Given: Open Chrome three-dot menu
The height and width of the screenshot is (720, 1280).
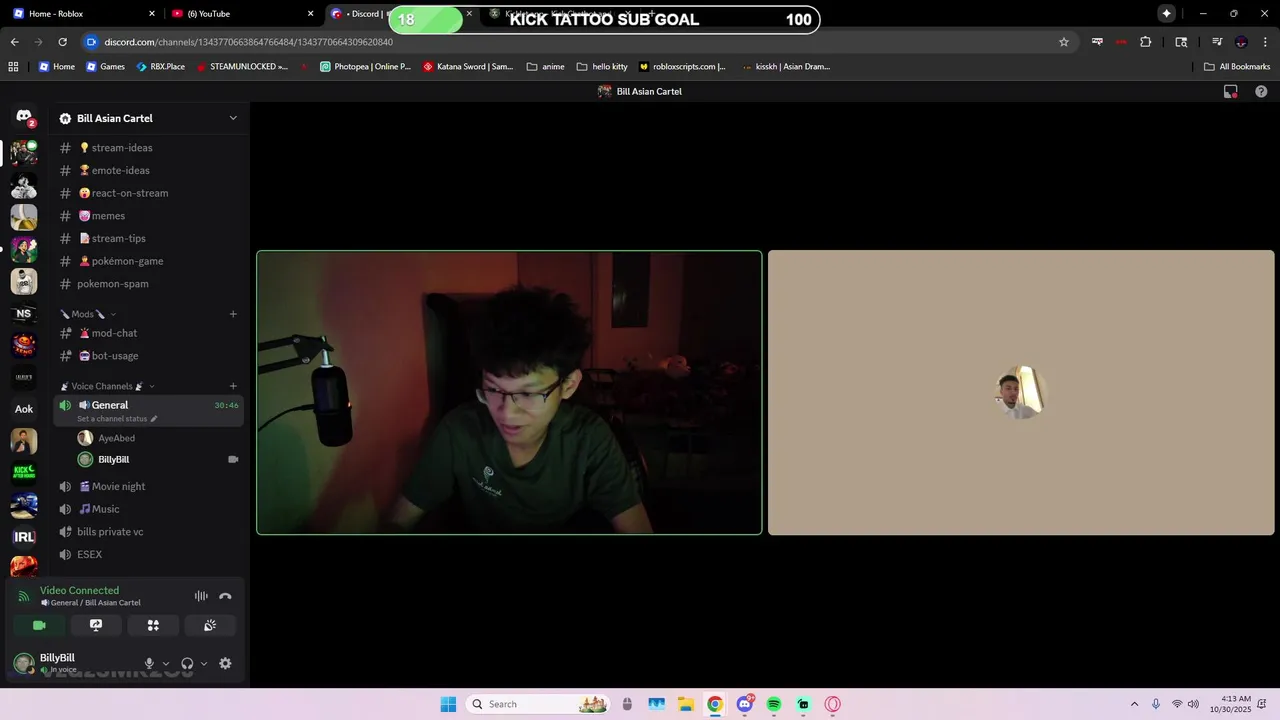Looking at the screenshot, I should pos(1265,42).
